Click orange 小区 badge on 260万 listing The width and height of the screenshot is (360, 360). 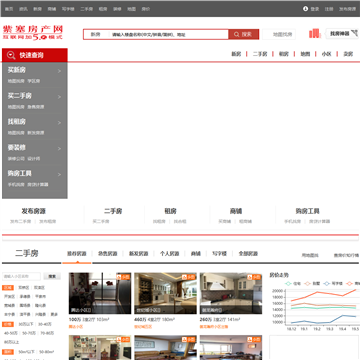tap(255, 277)
